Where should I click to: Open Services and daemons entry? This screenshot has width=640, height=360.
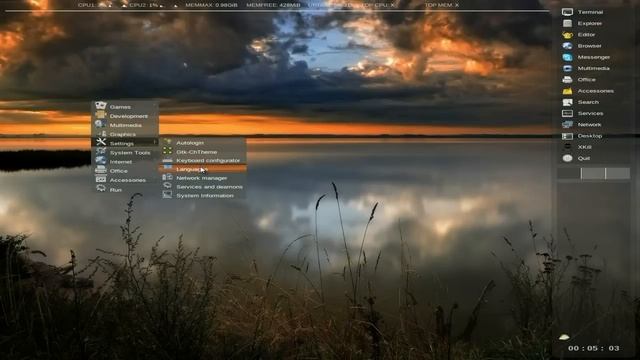click(x=203, y=187)
